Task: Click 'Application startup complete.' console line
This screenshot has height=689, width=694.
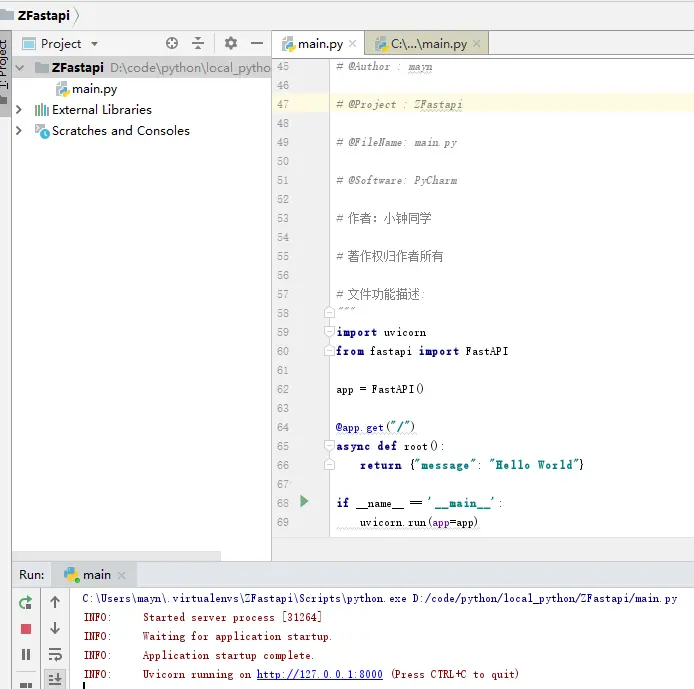Action: click(x=228, y=655)
